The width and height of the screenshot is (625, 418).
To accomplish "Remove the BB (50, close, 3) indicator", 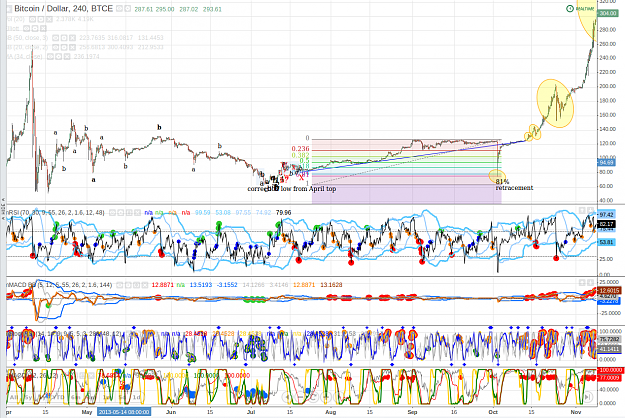I will tap(72, 38).
